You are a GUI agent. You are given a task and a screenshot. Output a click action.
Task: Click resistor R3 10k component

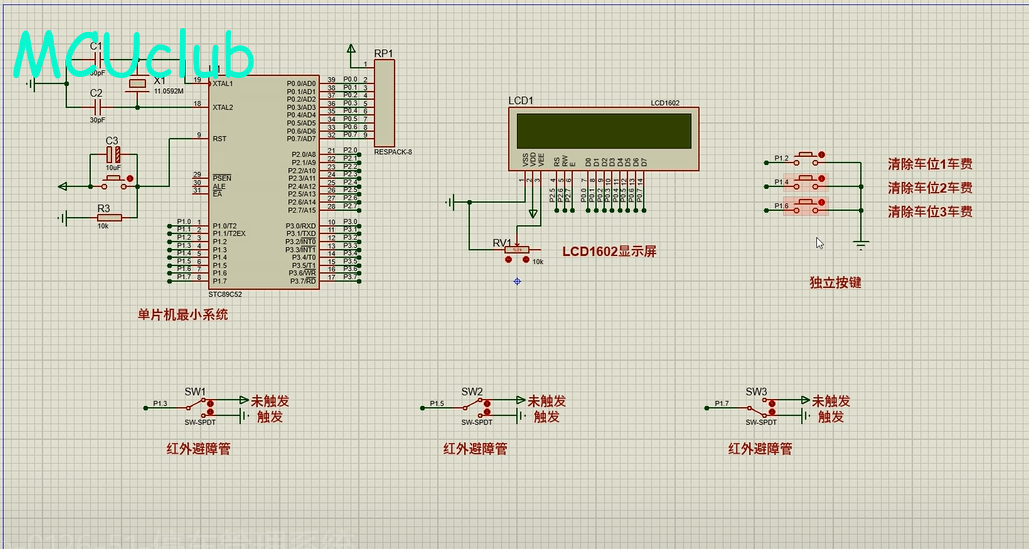point(109,217)
